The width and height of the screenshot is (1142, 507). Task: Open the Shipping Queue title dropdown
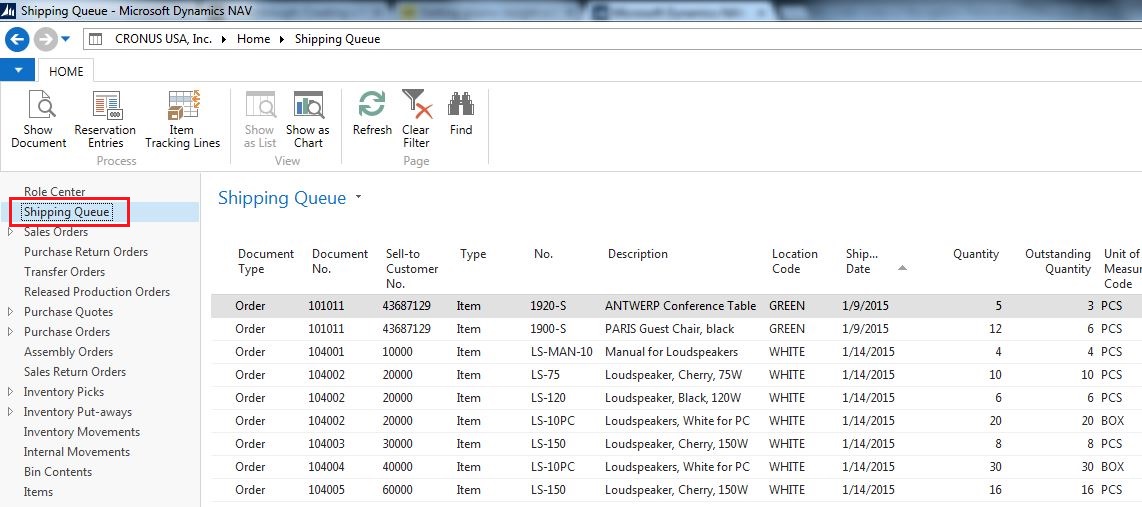(x=358, y=197)
